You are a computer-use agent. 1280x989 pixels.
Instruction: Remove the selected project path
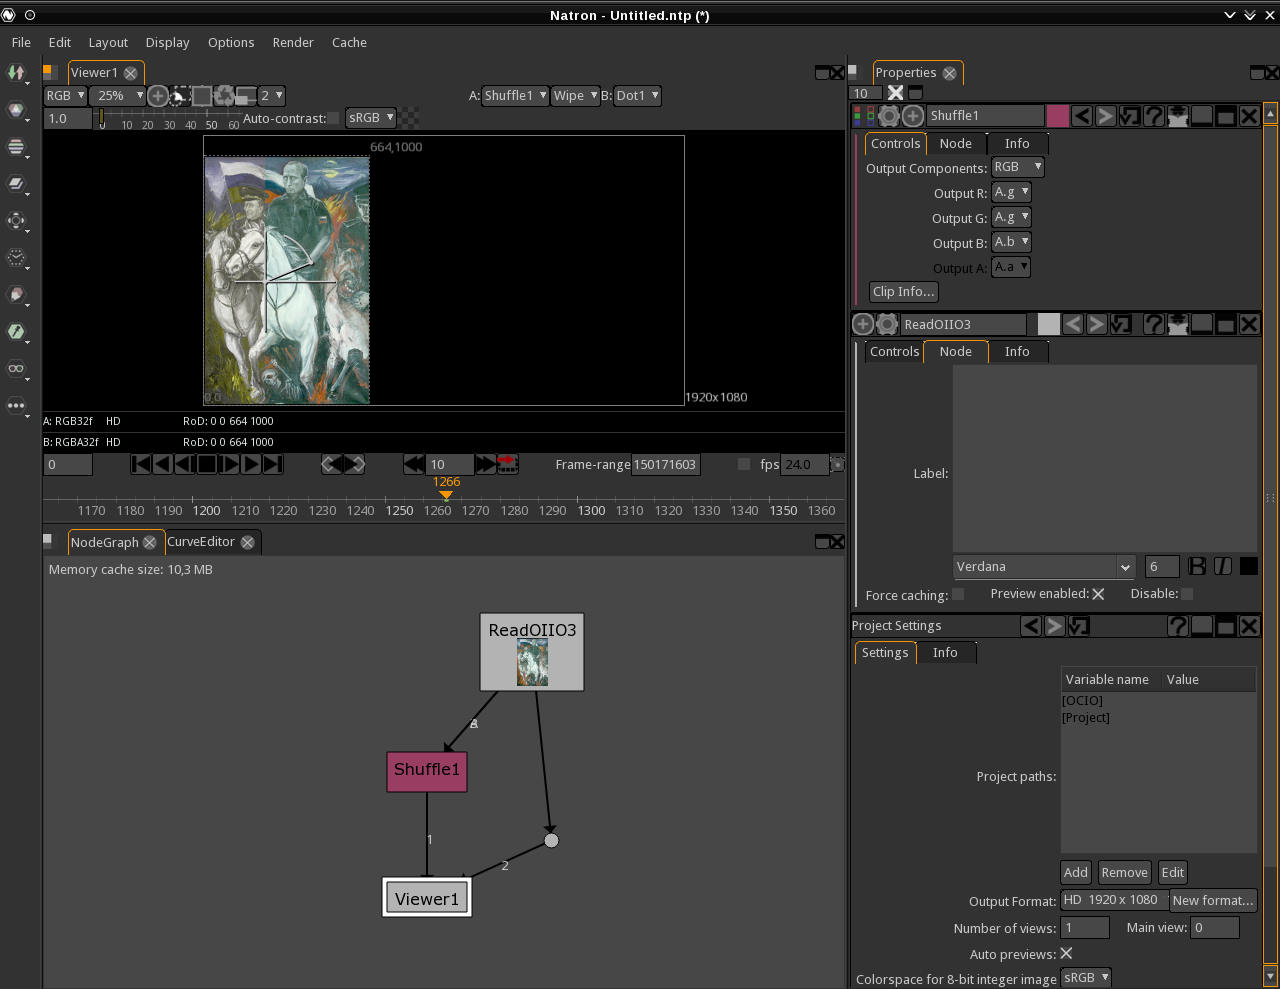[x=1125, y=873]
